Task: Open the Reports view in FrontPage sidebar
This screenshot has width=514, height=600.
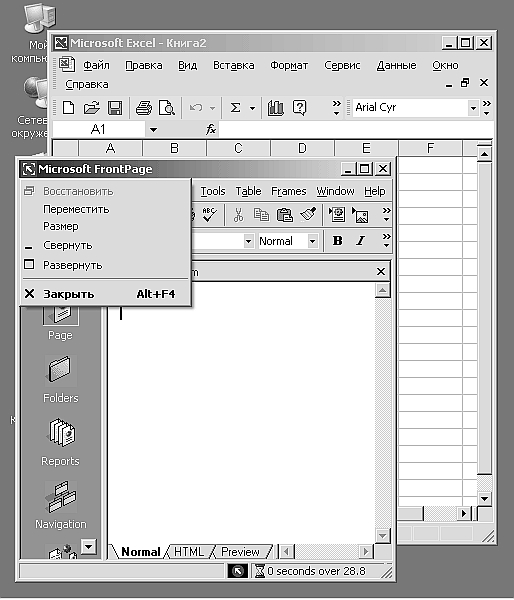Action: [60, 442]
